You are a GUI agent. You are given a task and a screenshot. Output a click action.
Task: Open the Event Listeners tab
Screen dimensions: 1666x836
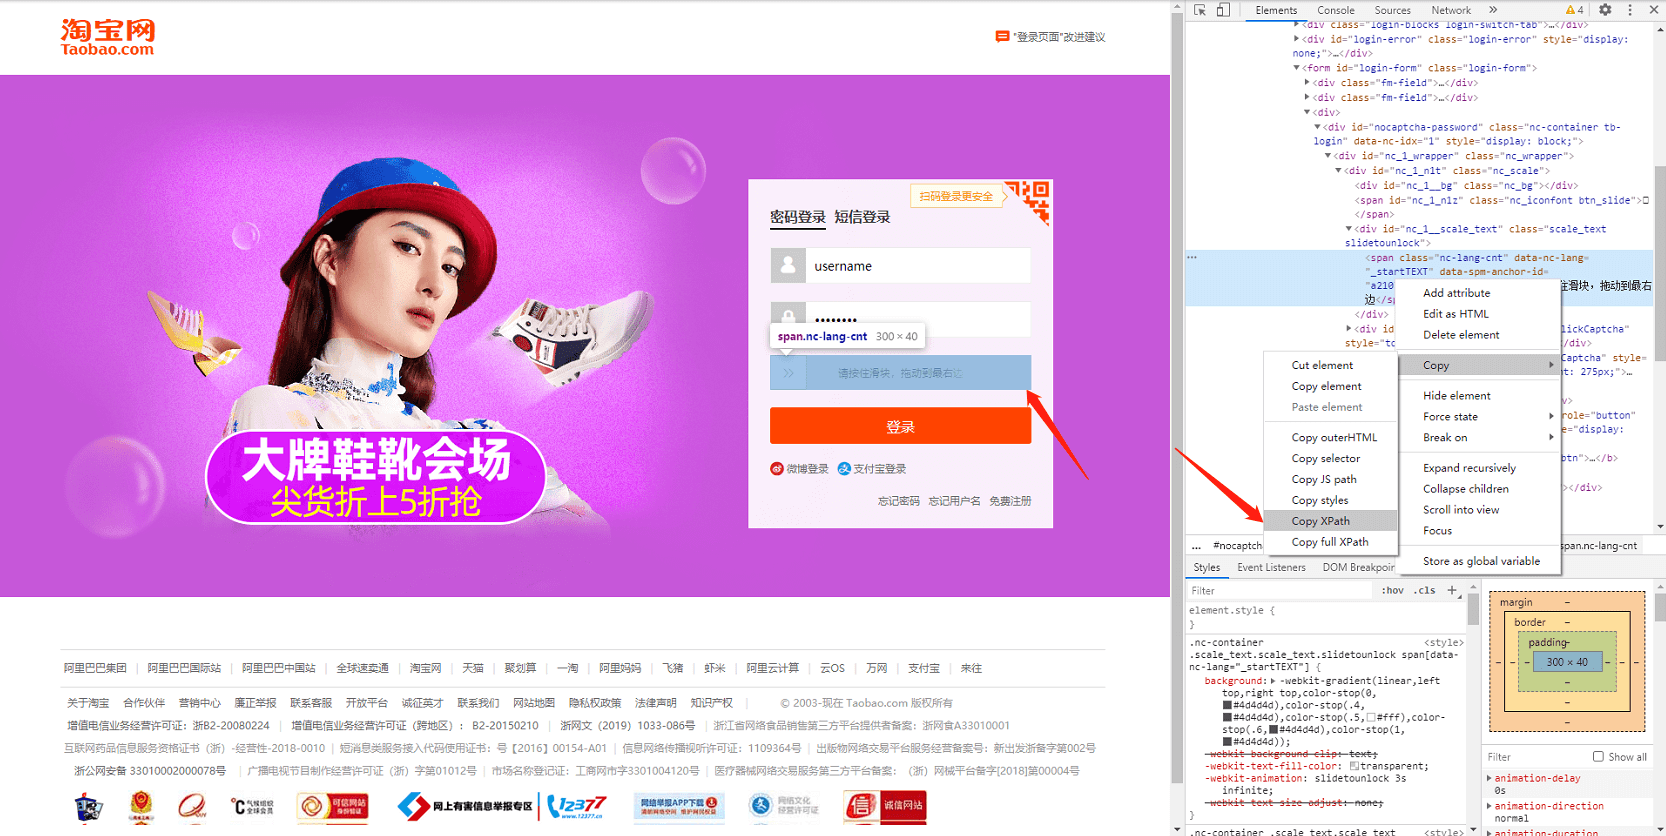[1271, 567]
